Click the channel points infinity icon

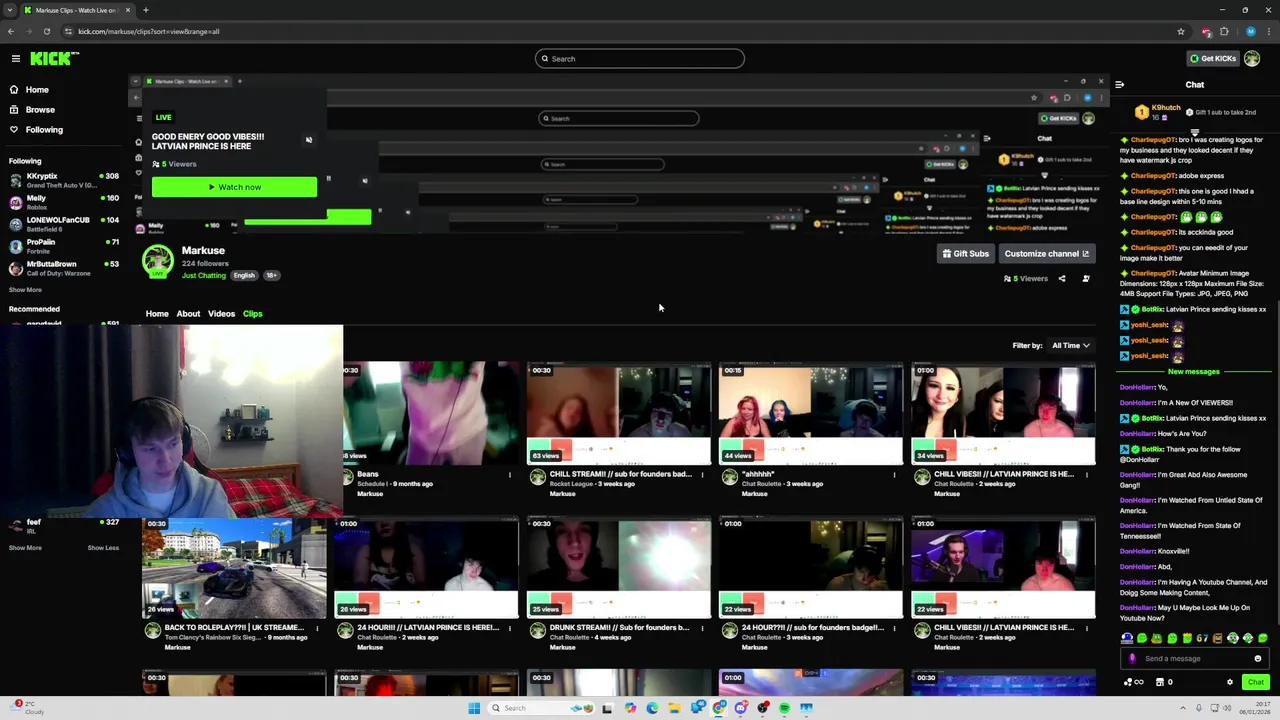tap(1134, 682)
